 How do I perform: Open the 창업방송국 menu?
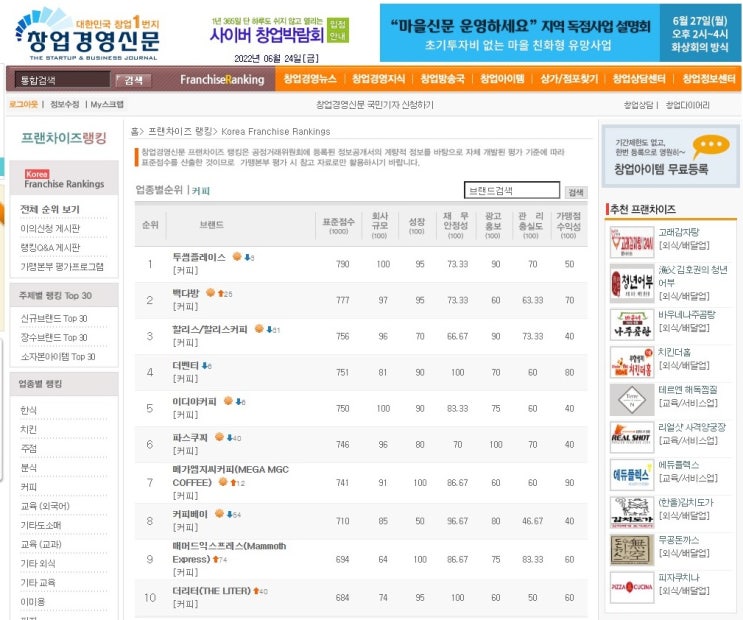(443, 79)
